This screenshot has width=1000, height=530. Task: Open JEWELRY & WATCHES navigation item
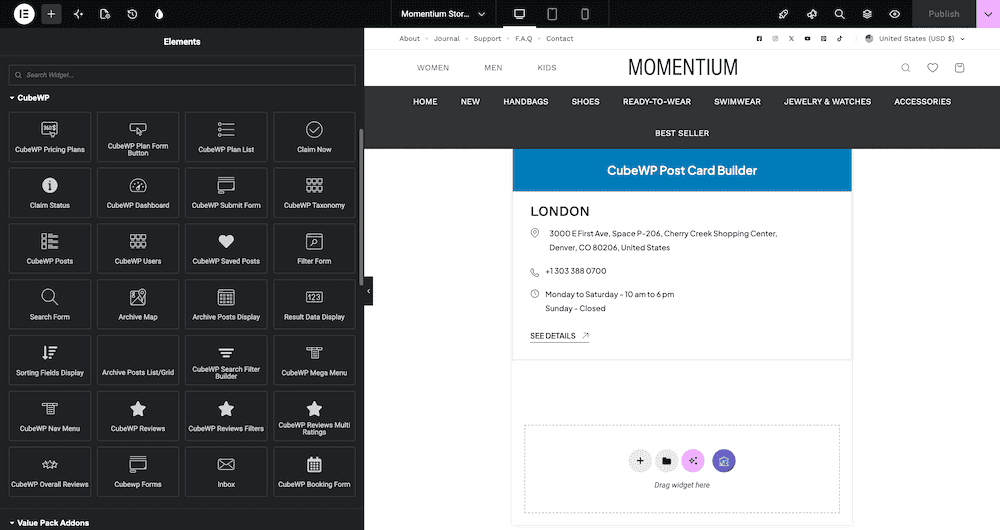(x=827, y=101)
